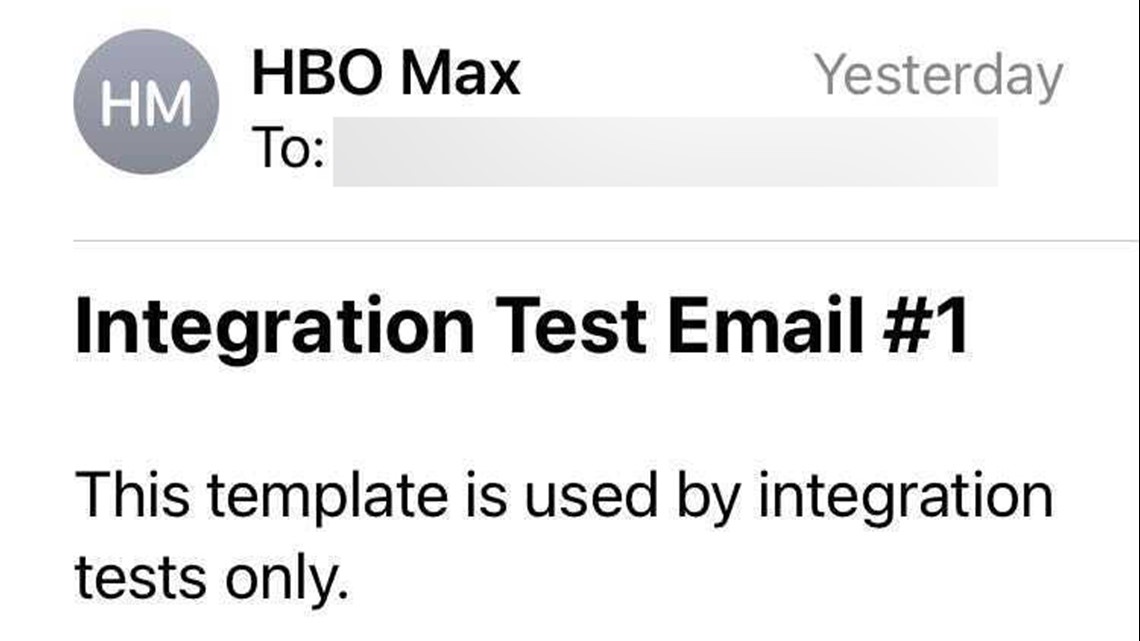Click the word "Max" in the sender name
The width and height of the screenshot is (1140, 641).
tap(460, 73)
